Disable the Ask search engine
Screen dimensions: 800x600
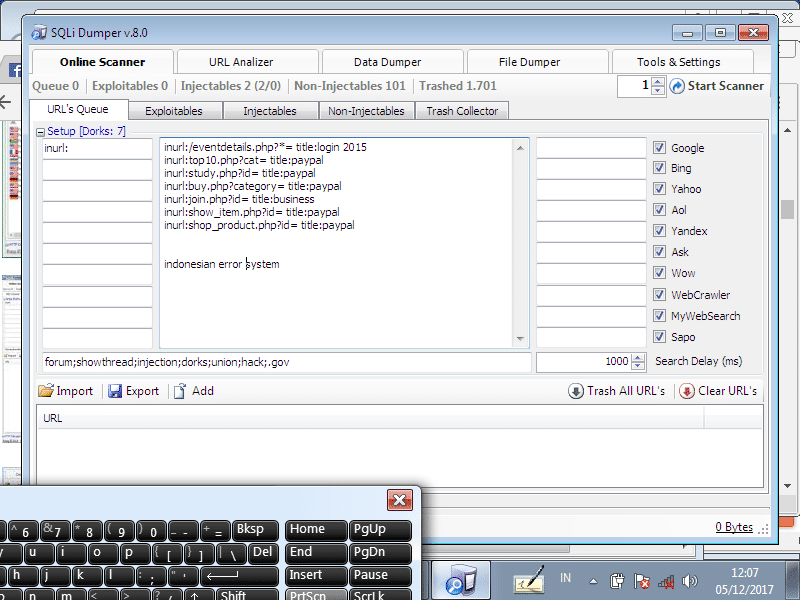coord(659,251)
